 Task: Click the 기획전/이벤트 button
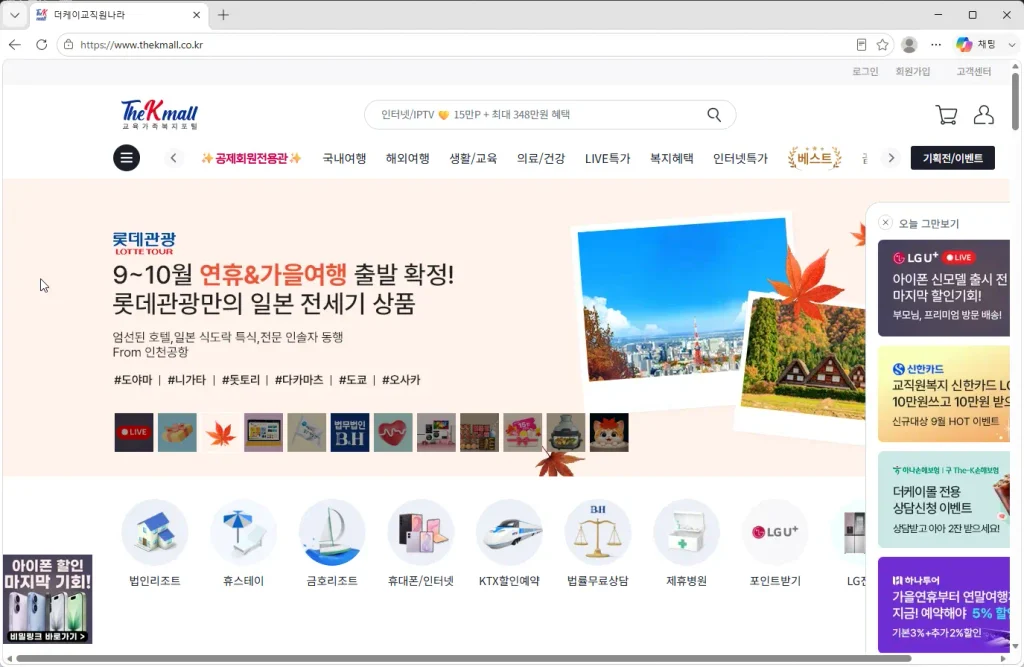coord(953,158)
